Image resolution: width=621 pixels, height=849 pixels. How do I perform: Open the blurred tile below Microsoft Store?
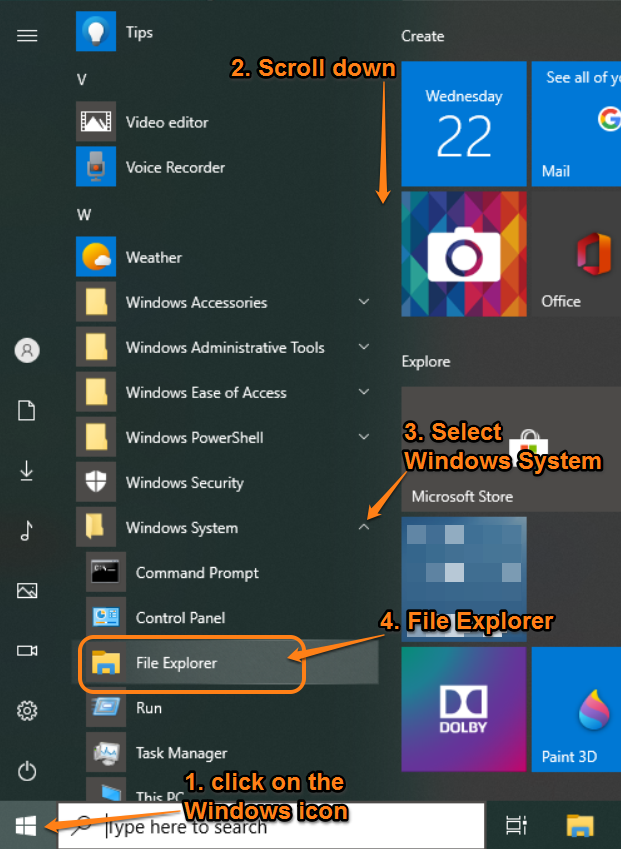463,579
